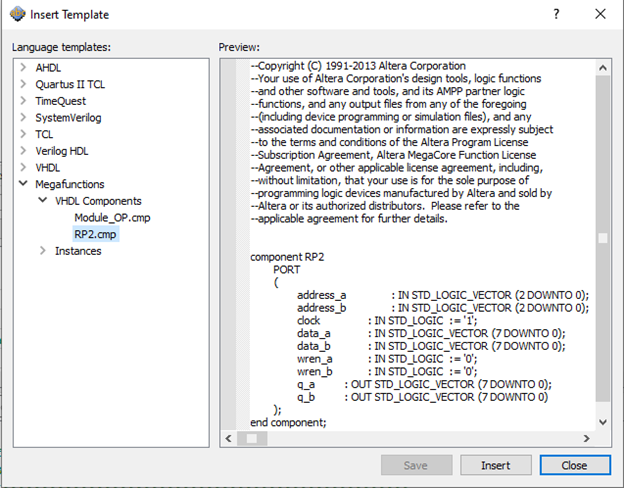624x488 pixels.
Task: Expand the TimeQuest tree node
Action: [24, 101]
